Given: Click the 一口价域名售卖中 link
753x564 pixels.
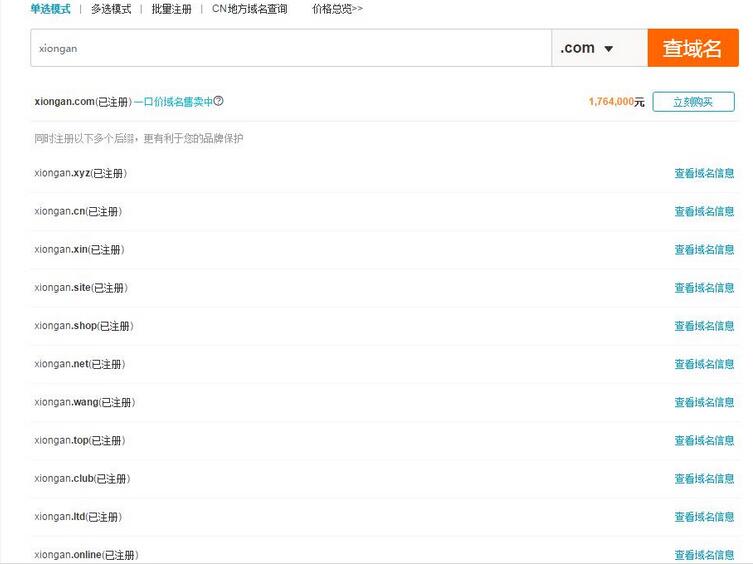Looking at the screenshot, I should [x=173, y=101].
